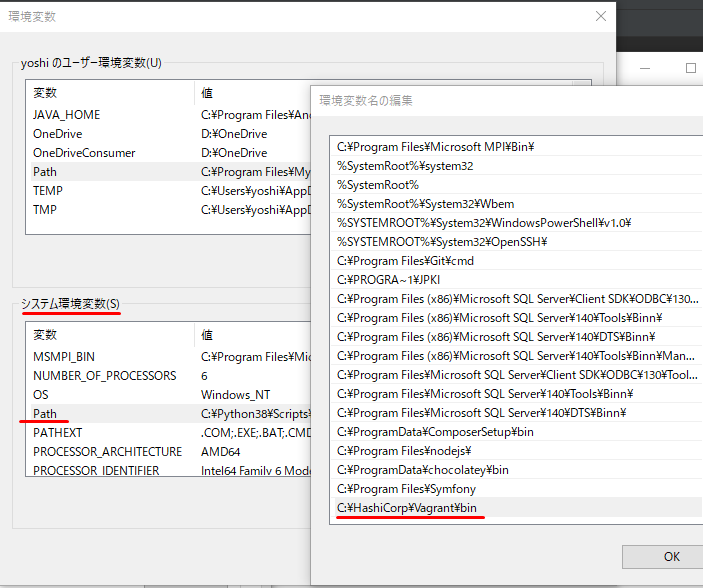Click system variables 値 column header

pyautogui.click(x=253, y=335)
